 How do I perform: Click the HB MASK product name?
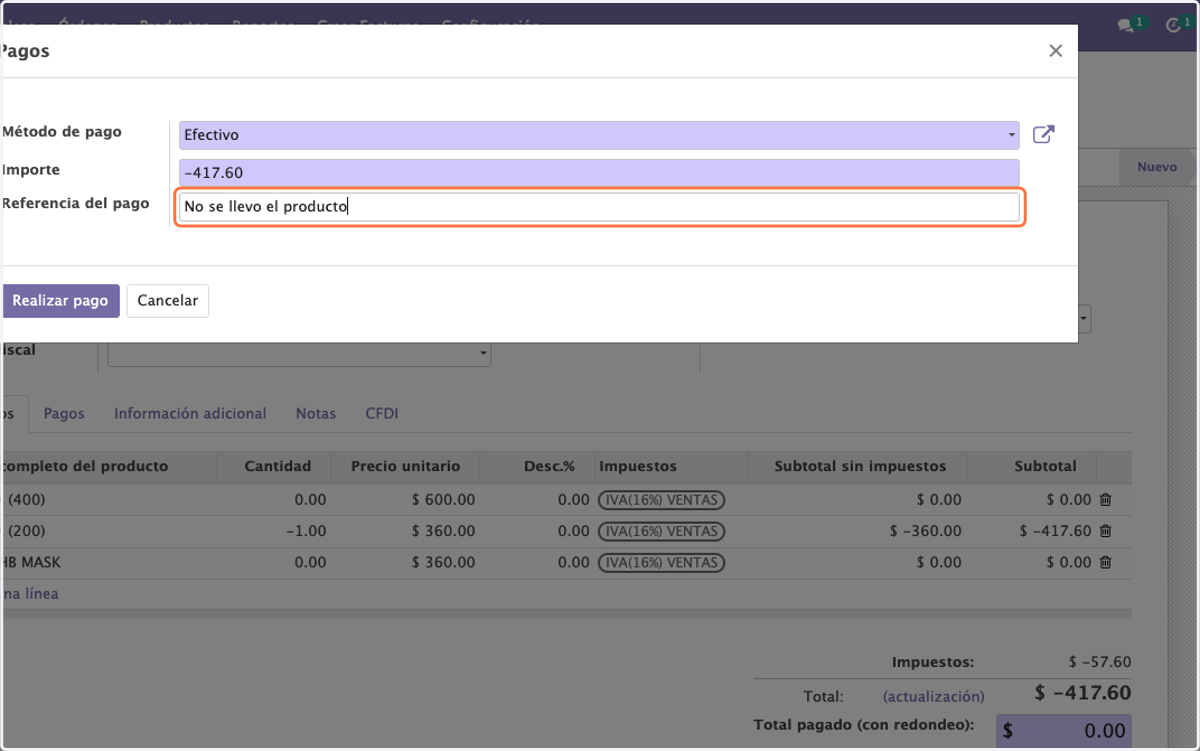(x=30, y=563)
